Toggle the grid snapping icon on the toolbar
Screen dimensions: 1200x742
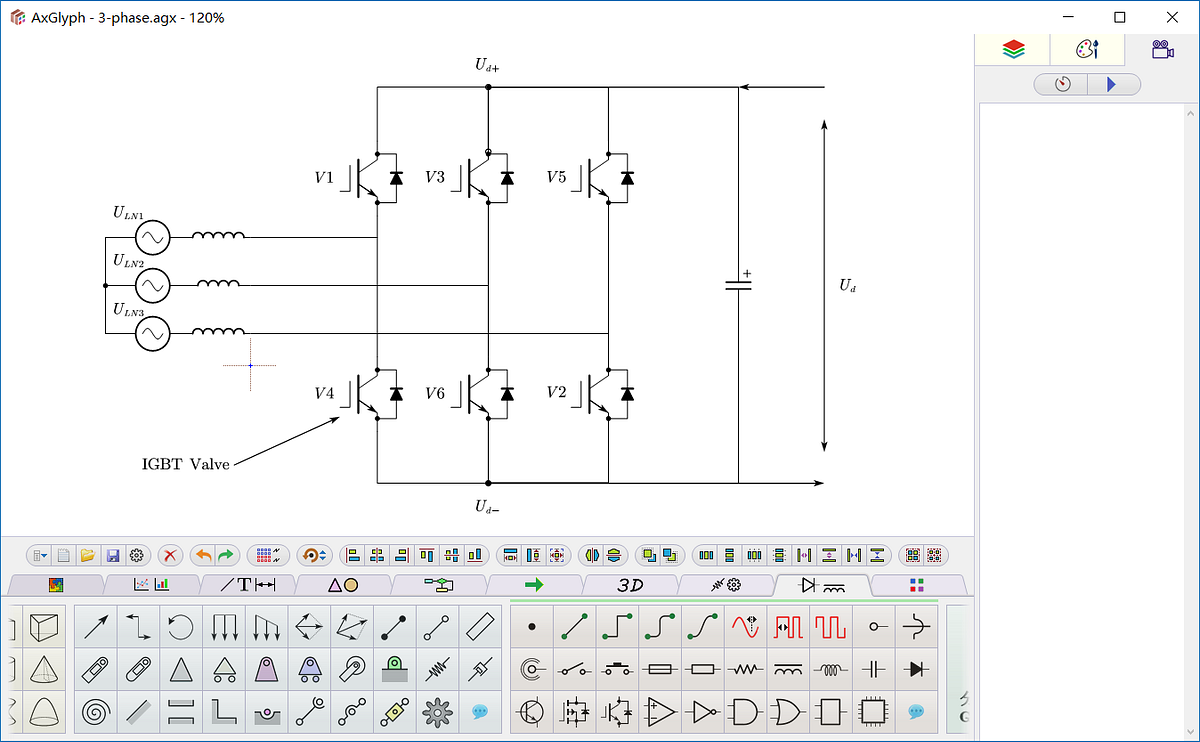tap(265, 555)
